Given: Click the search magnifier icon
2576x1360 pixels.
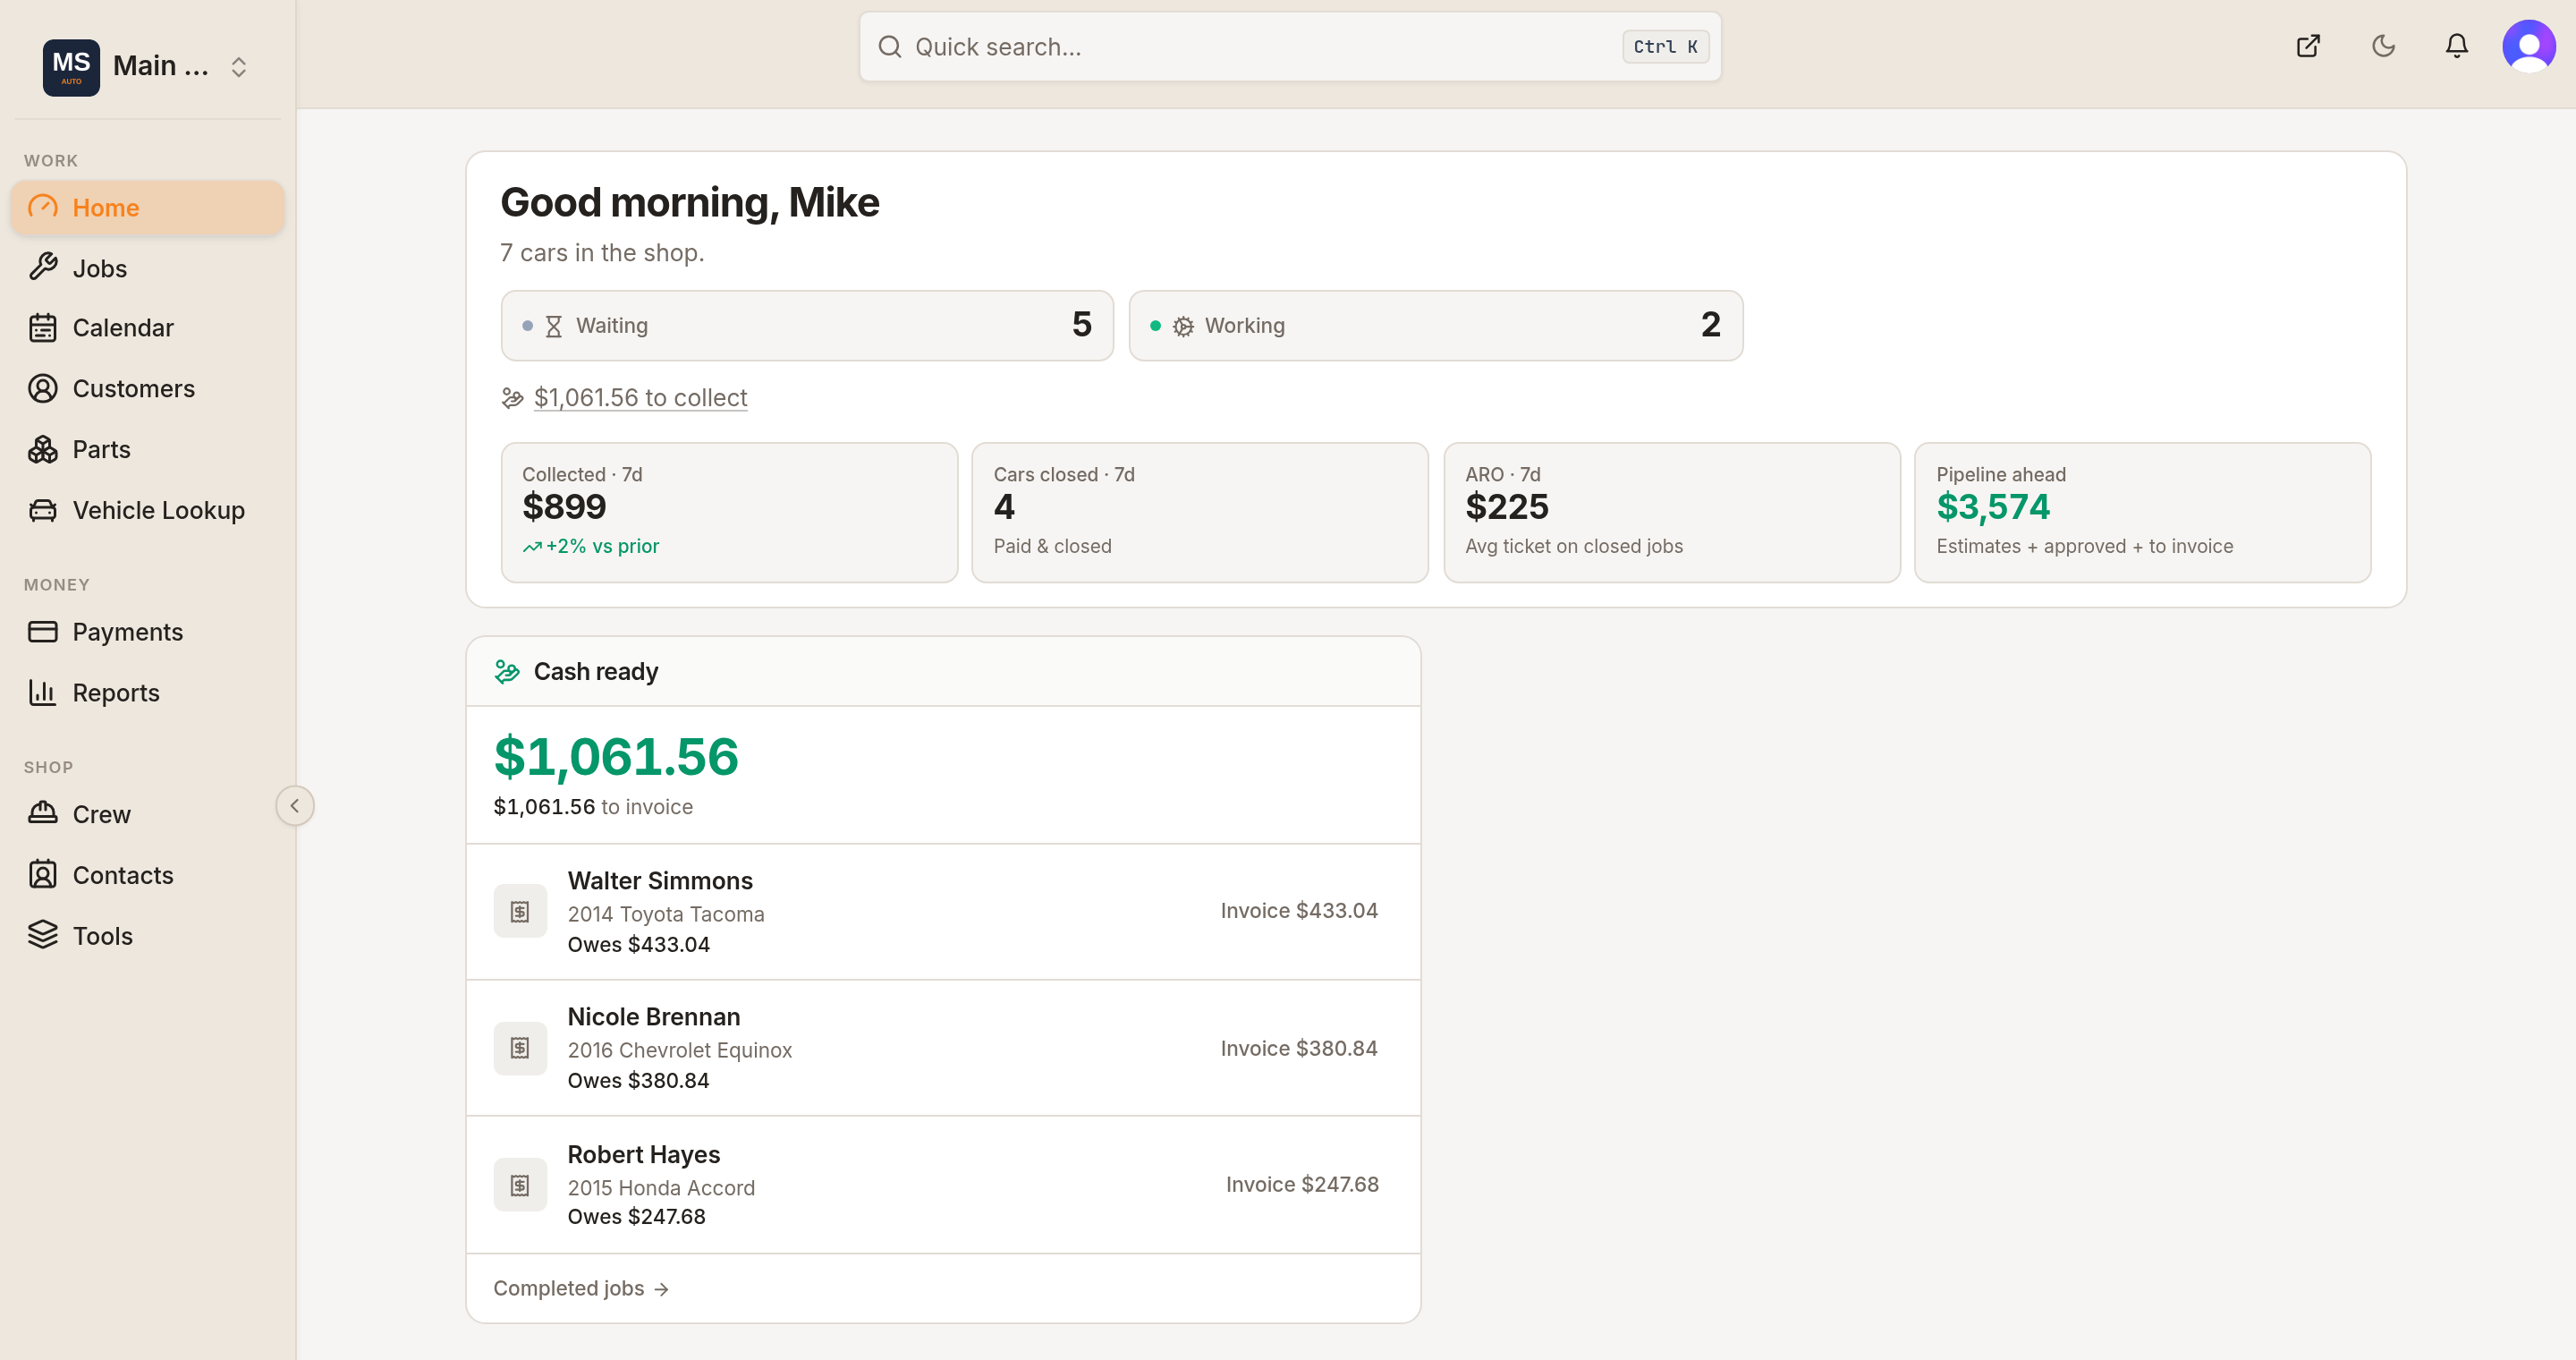Looking at the screenshot, I should [x=889, y=47].
